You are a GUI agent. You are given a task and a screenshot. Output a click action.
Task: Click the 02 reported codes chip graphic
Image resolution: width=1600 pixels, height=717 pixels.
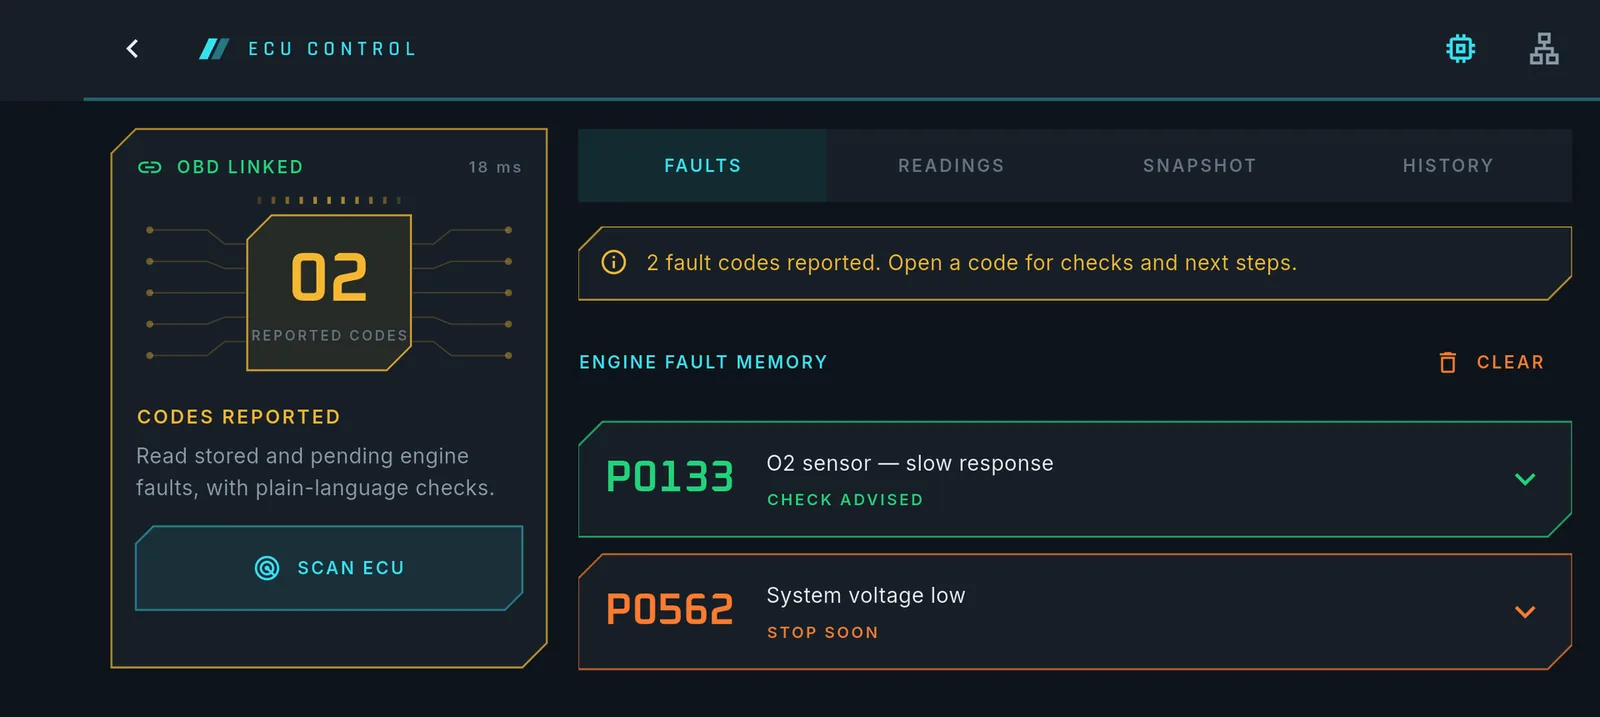point(329,293)
